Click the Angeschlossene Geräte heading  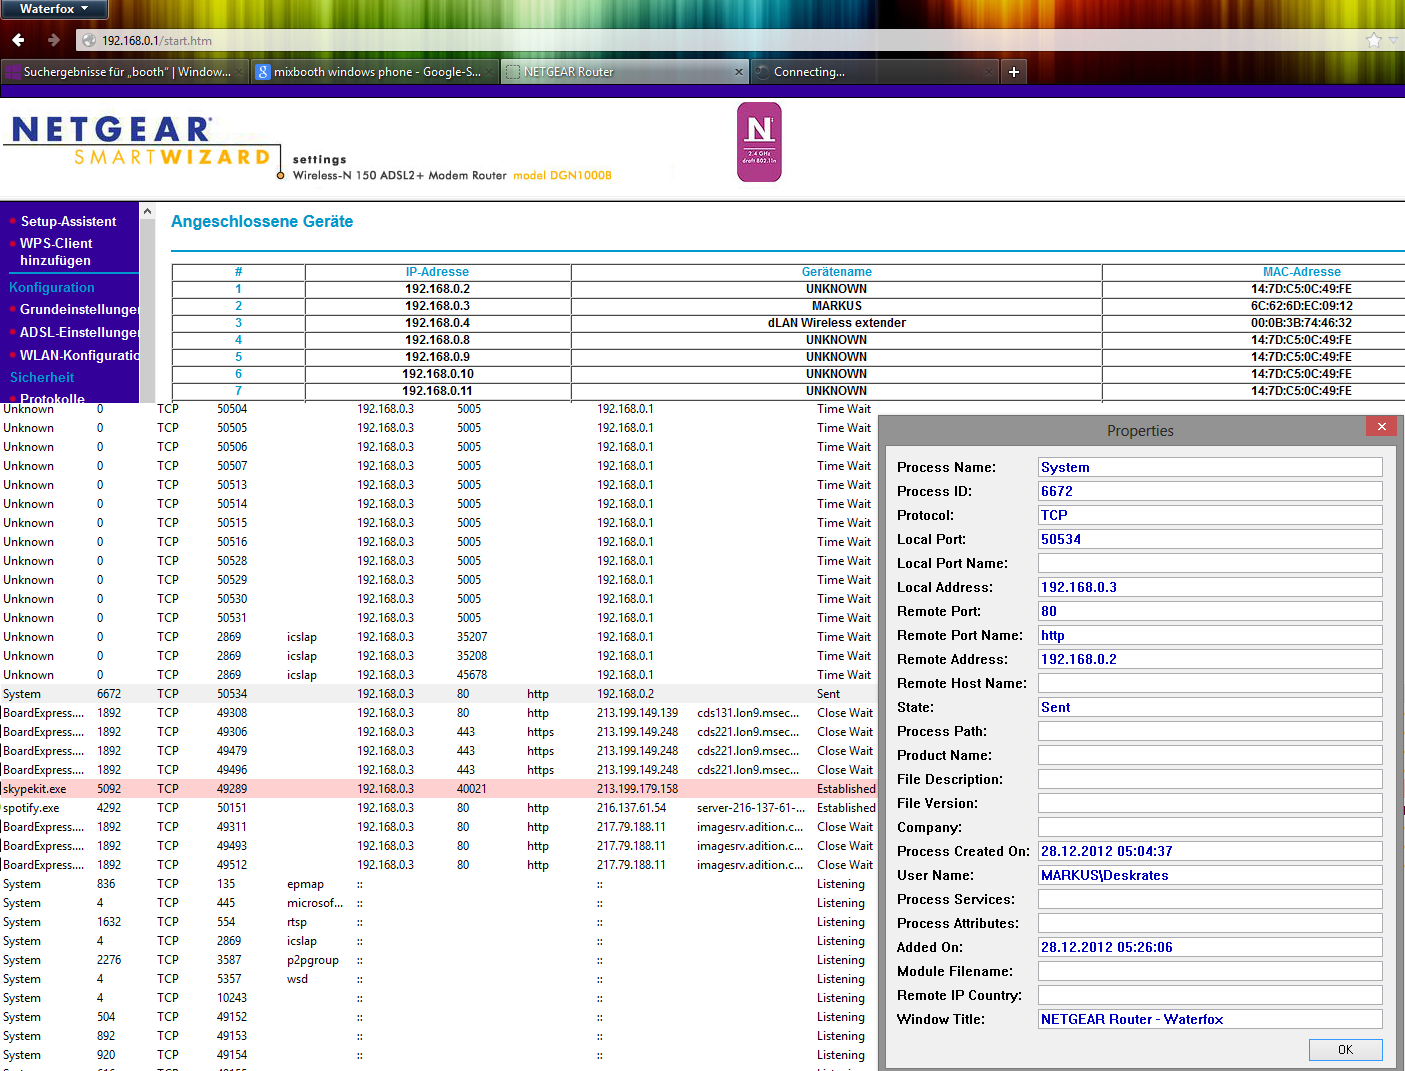[262, 222]
